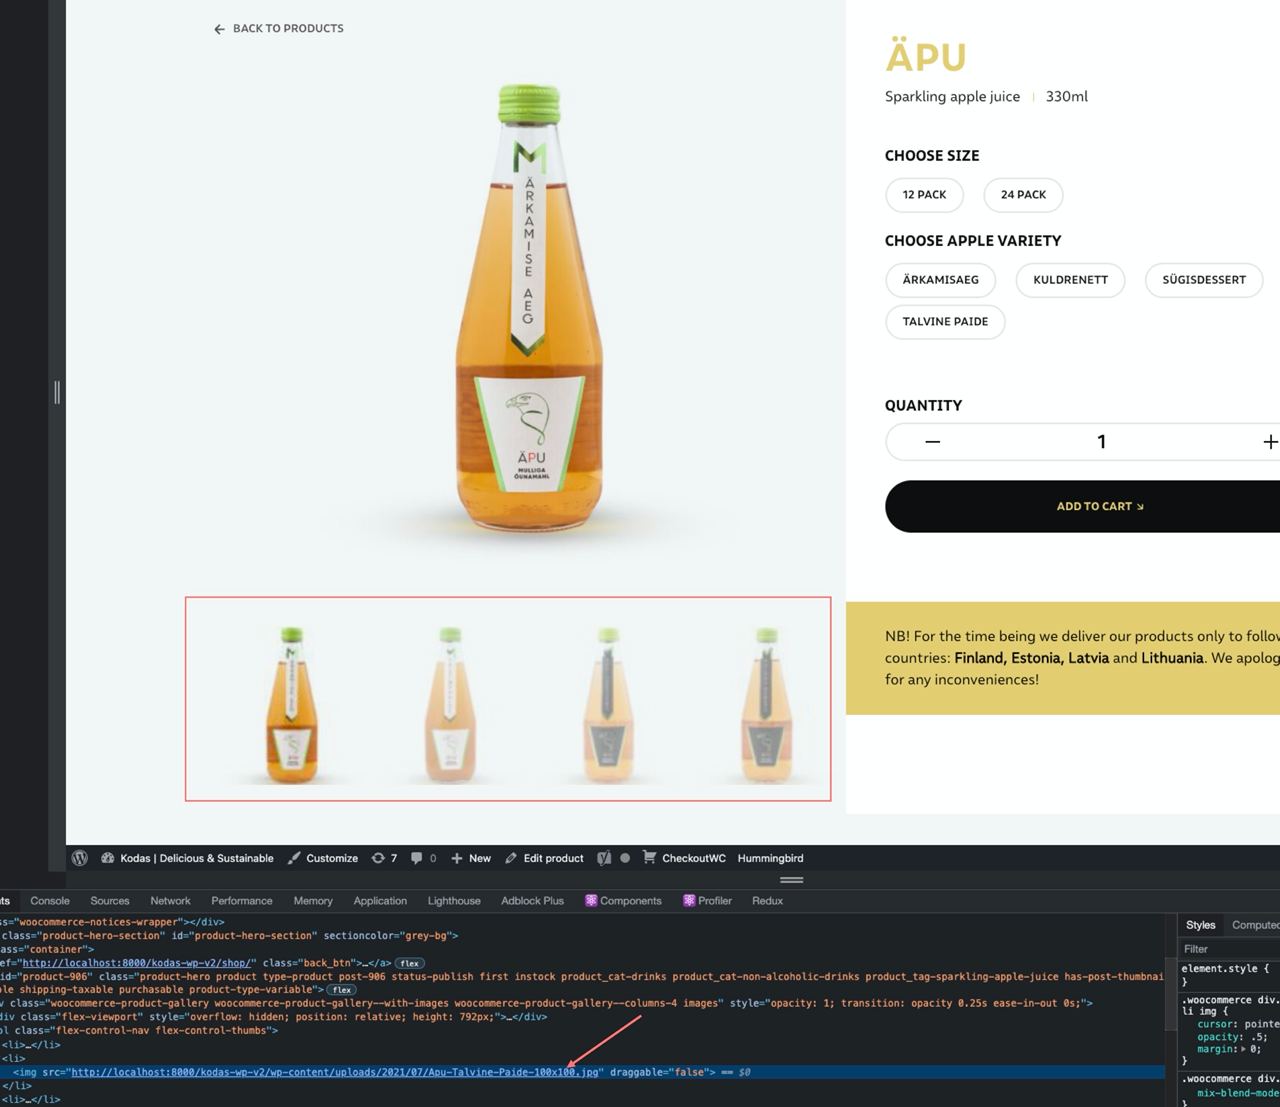The image size is (1280, 1107).
Task: Click the WordPress logo in admin bar
Action: pyautogui.click(x=80, y=858)
